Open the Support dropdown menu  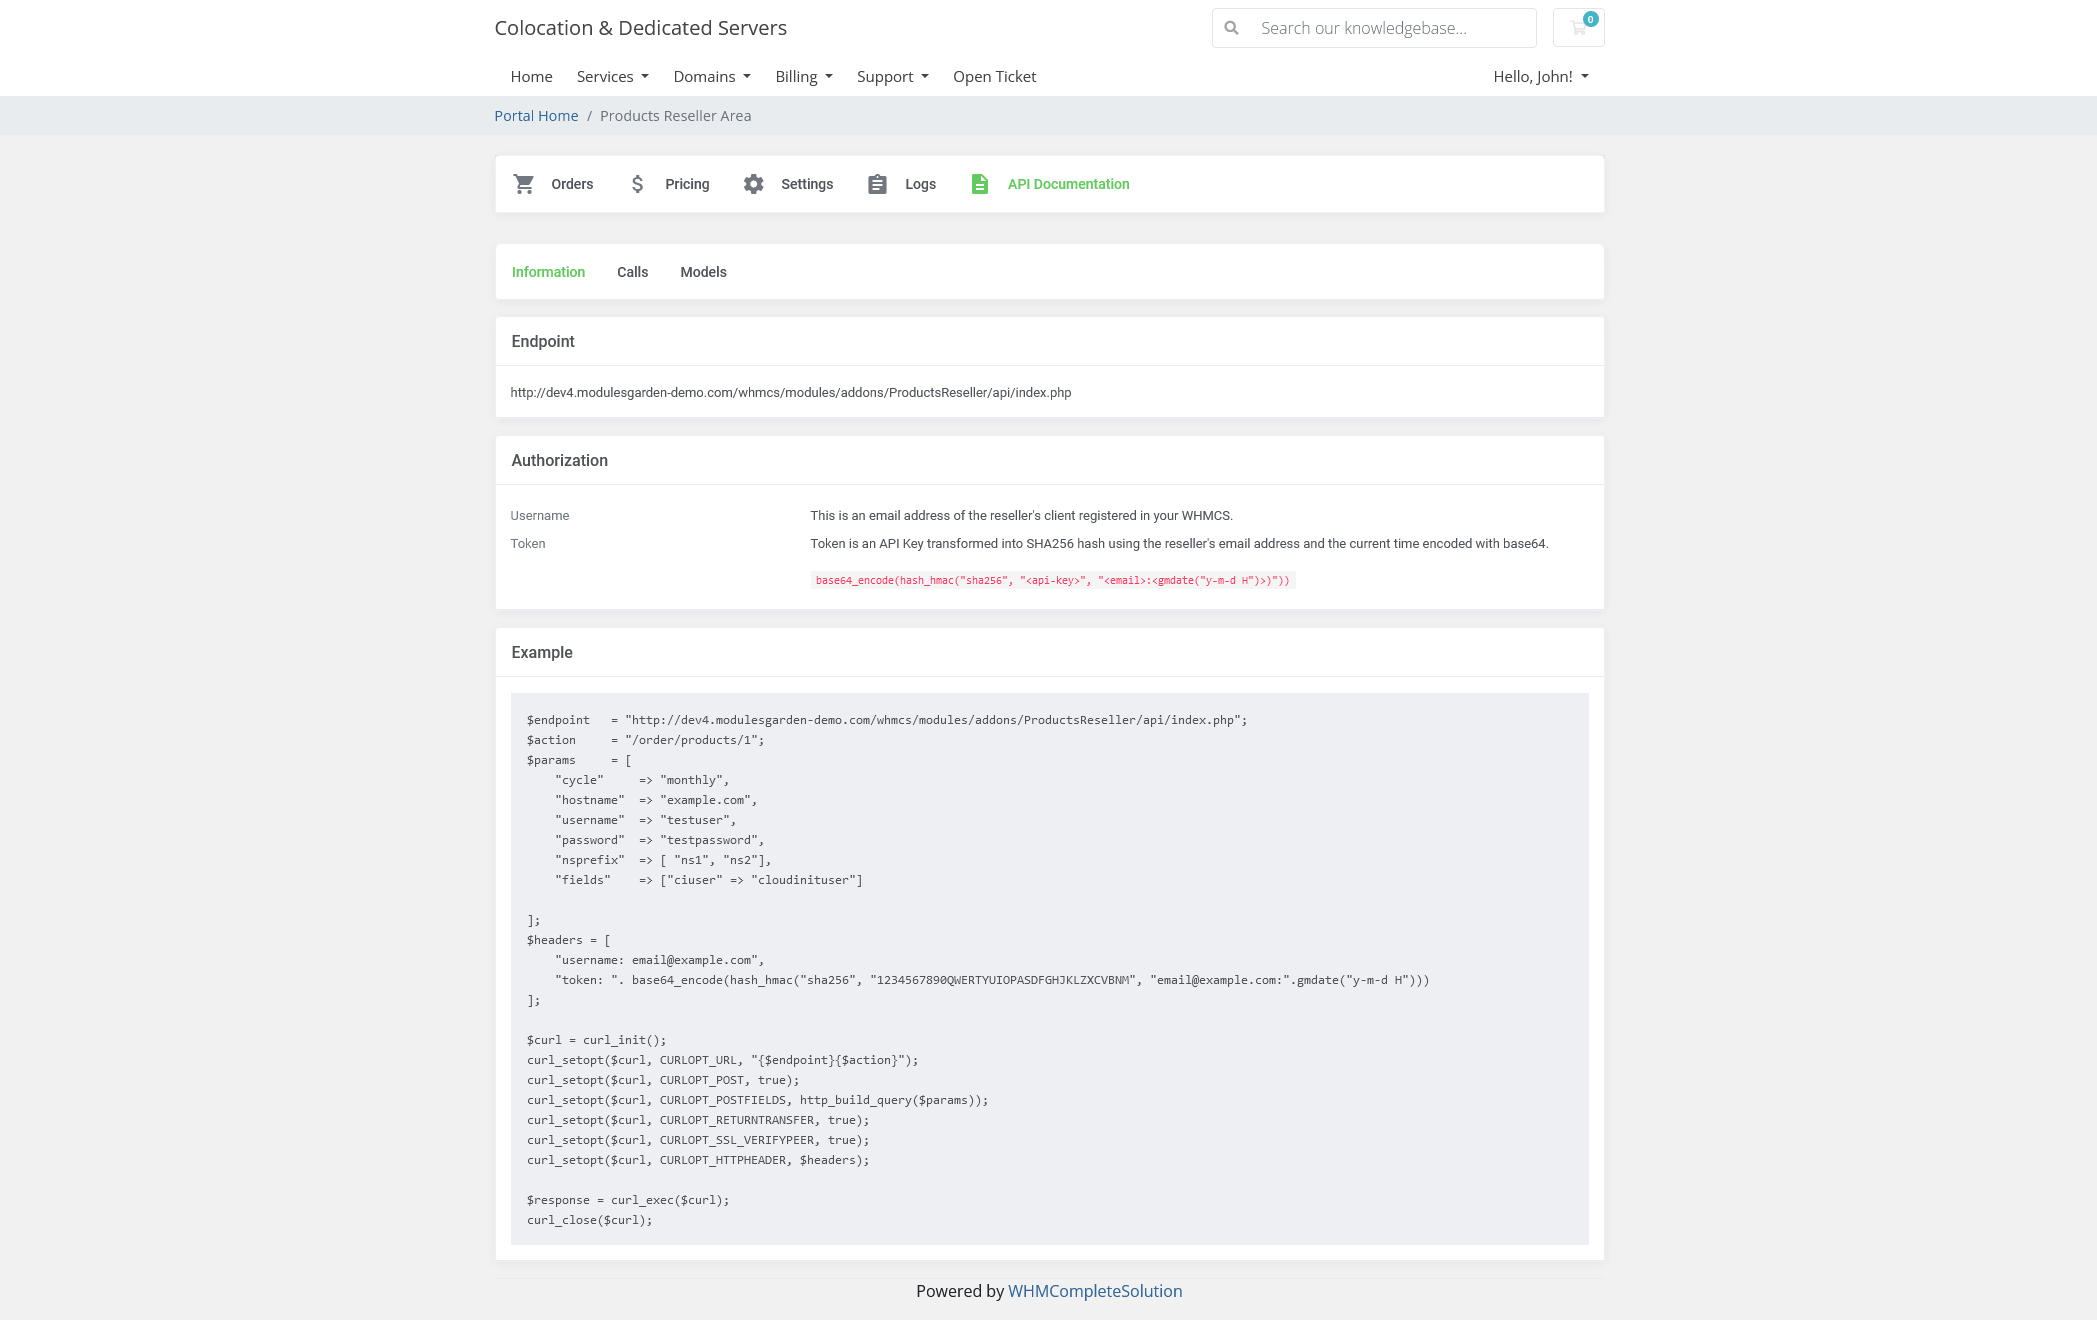[x=890, y=76]
